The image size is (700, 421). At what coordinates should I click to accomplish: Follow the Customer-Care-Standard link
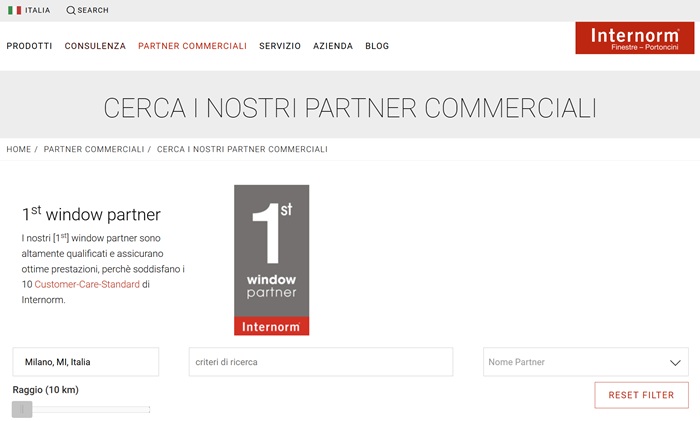87,284
